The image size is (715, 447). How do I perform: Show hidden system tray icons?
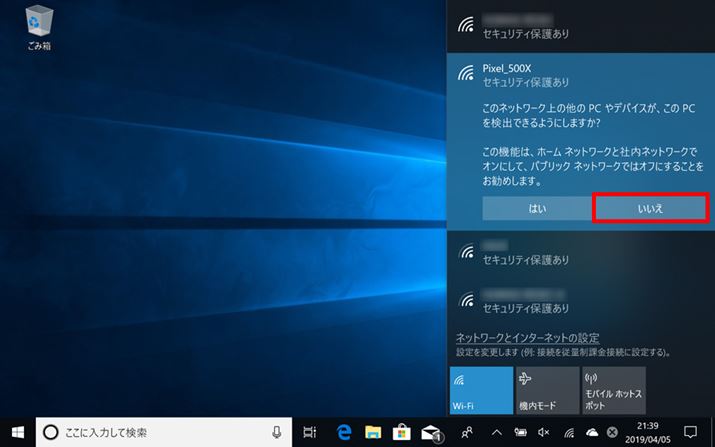point(495,431)
